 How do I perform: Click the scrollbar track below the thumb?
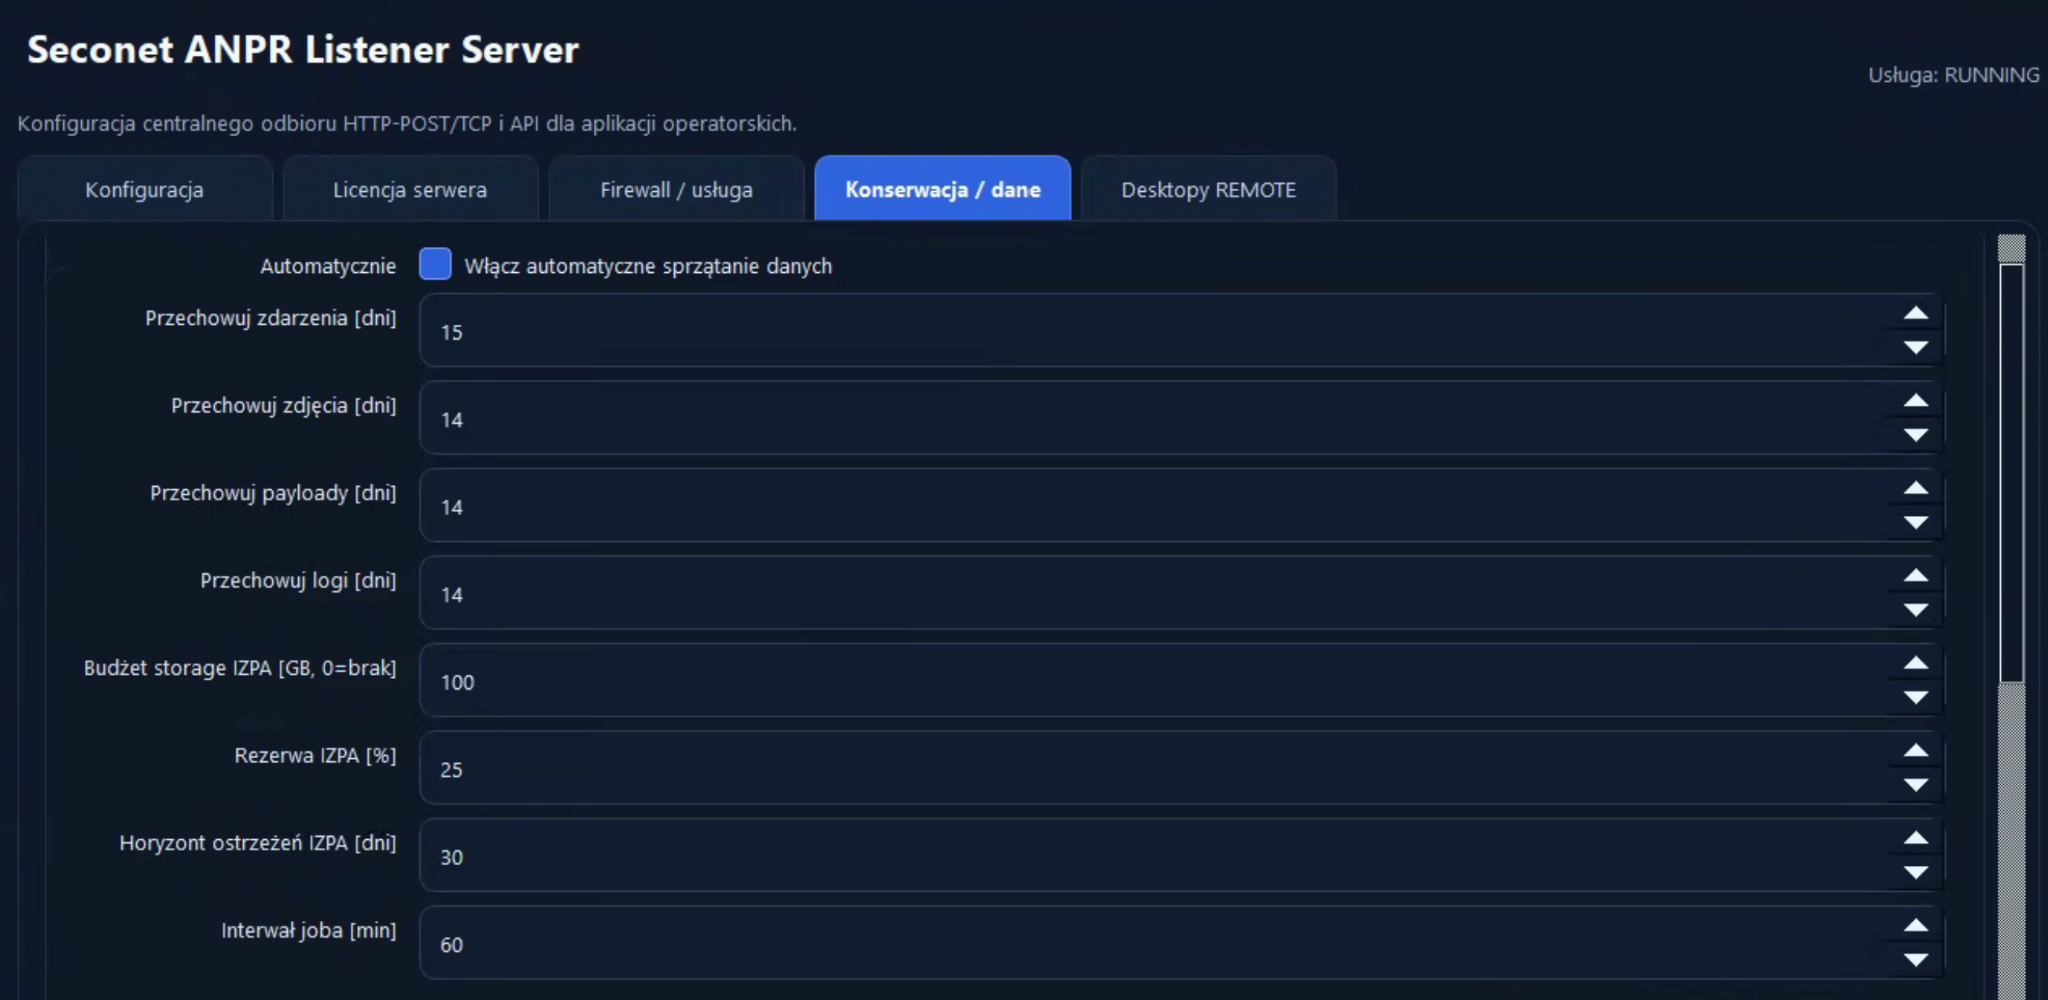click(x=2012, y=840)
